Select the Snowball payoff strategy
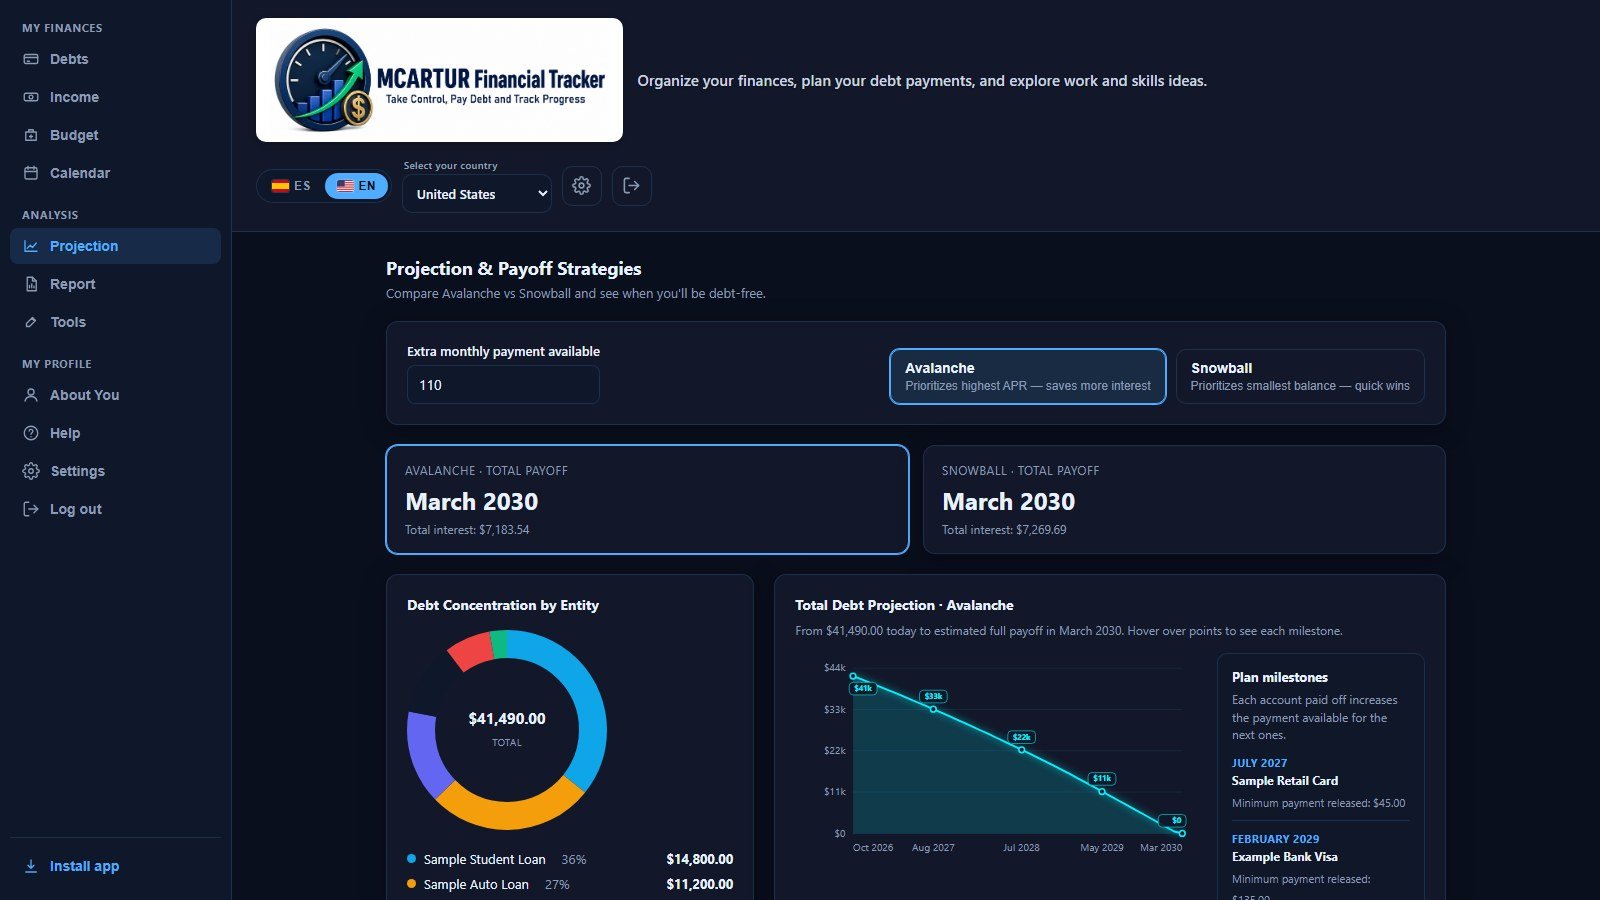 point(1300,376)
